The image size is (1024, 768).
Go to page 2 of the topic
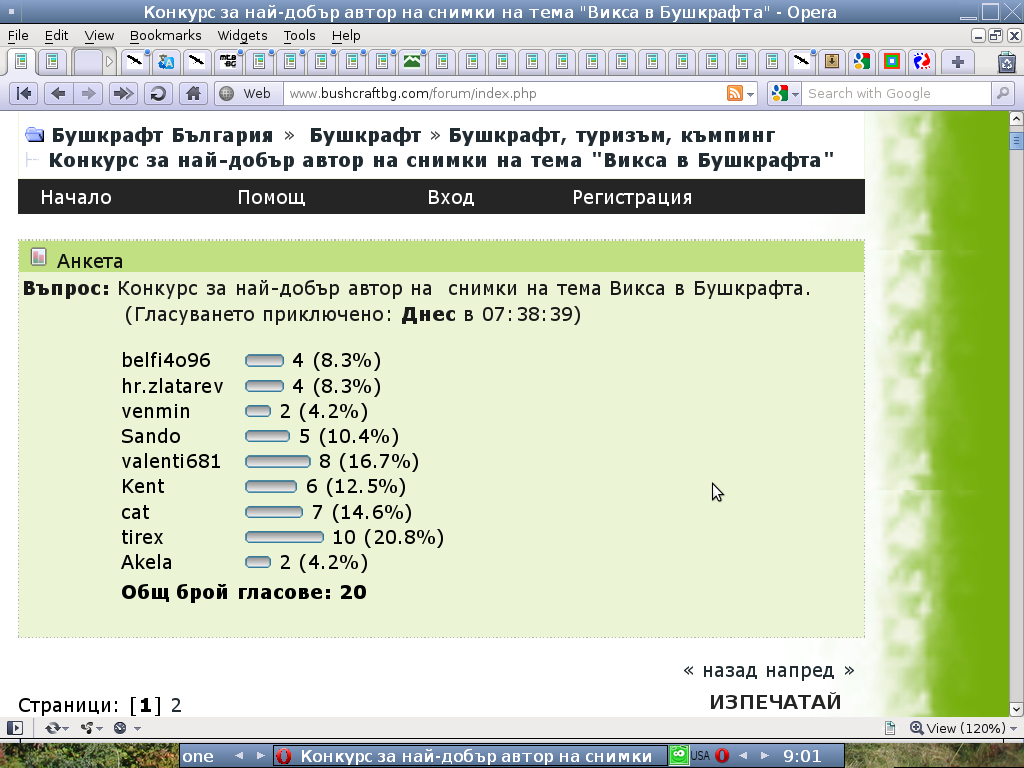pyautogui.click(x=176, y=705)
